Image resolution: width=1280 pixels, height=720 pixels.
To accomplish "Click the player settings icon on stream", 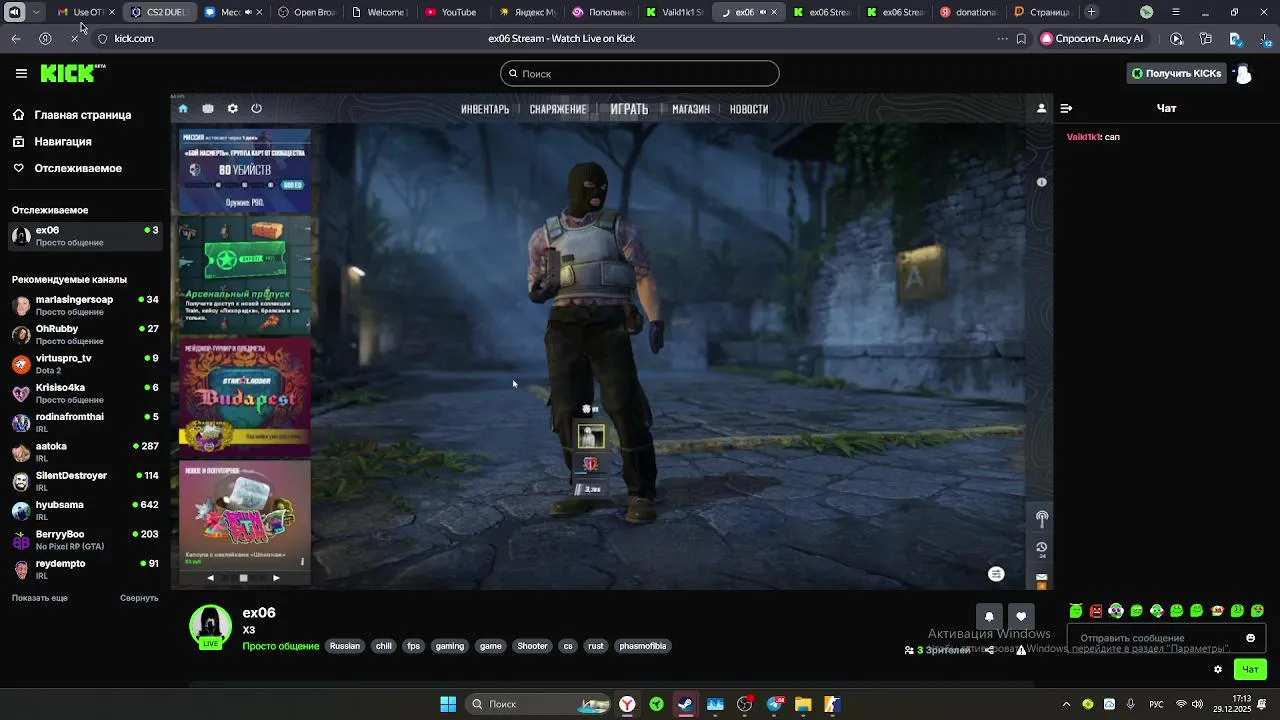I will click(x=996, y=573).
